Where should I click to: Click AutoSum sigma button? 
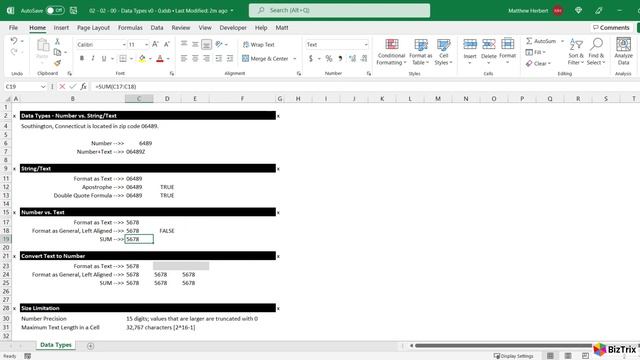541,41
